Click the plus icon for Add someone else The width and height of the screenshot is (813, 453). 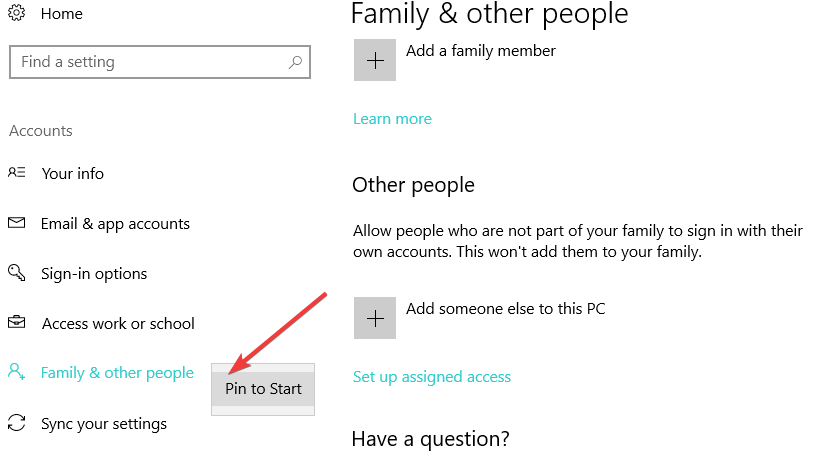coord(375,318)
